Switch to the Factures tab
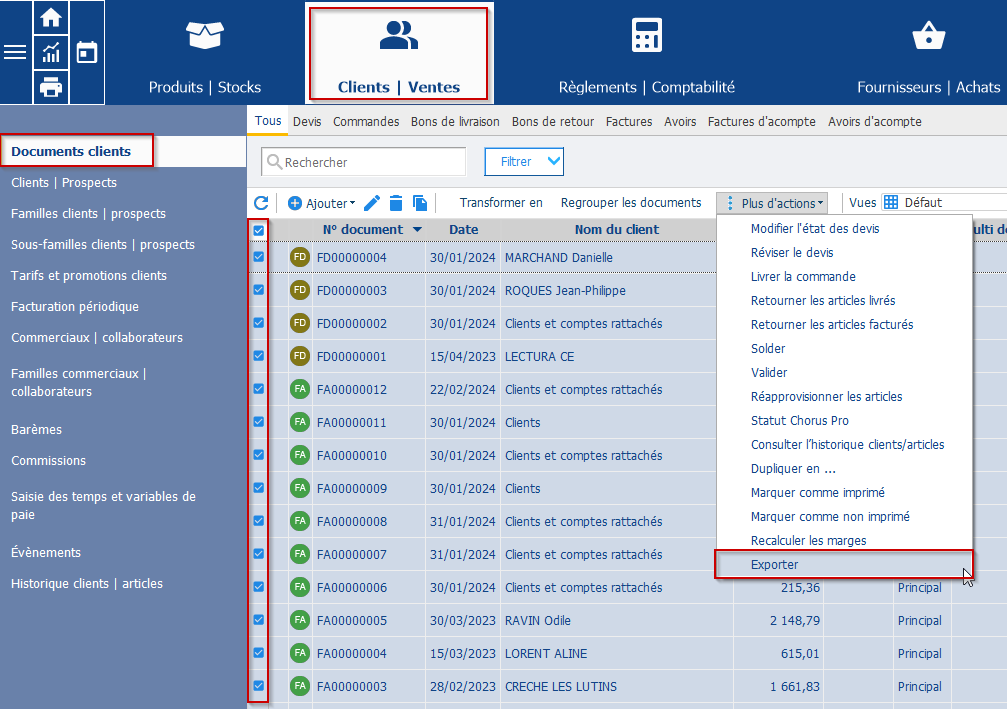The image size is (1007, 709). tap(628, 121)
